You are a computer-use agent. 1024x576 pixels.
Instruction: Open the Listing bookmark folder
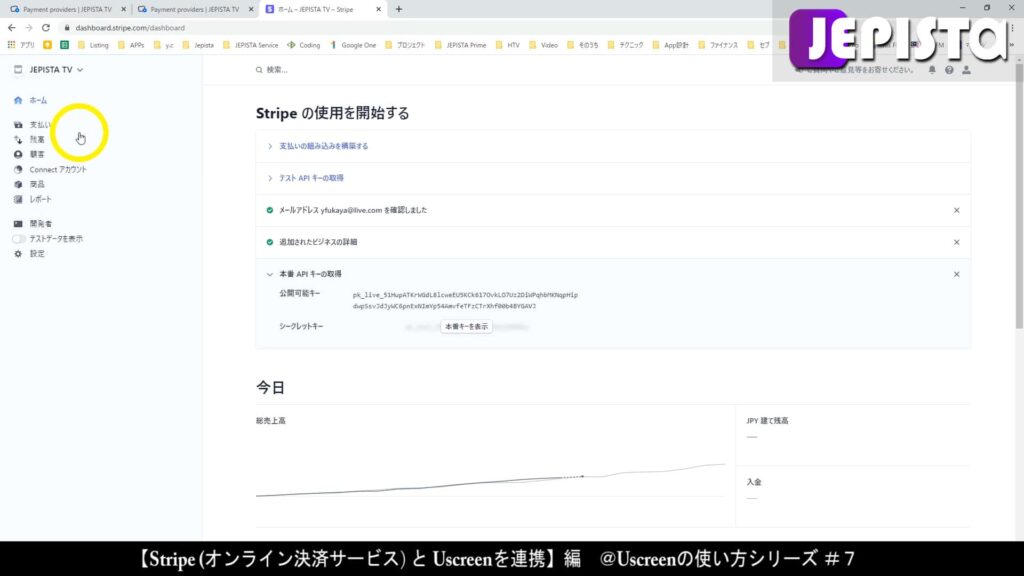(93, 45)
